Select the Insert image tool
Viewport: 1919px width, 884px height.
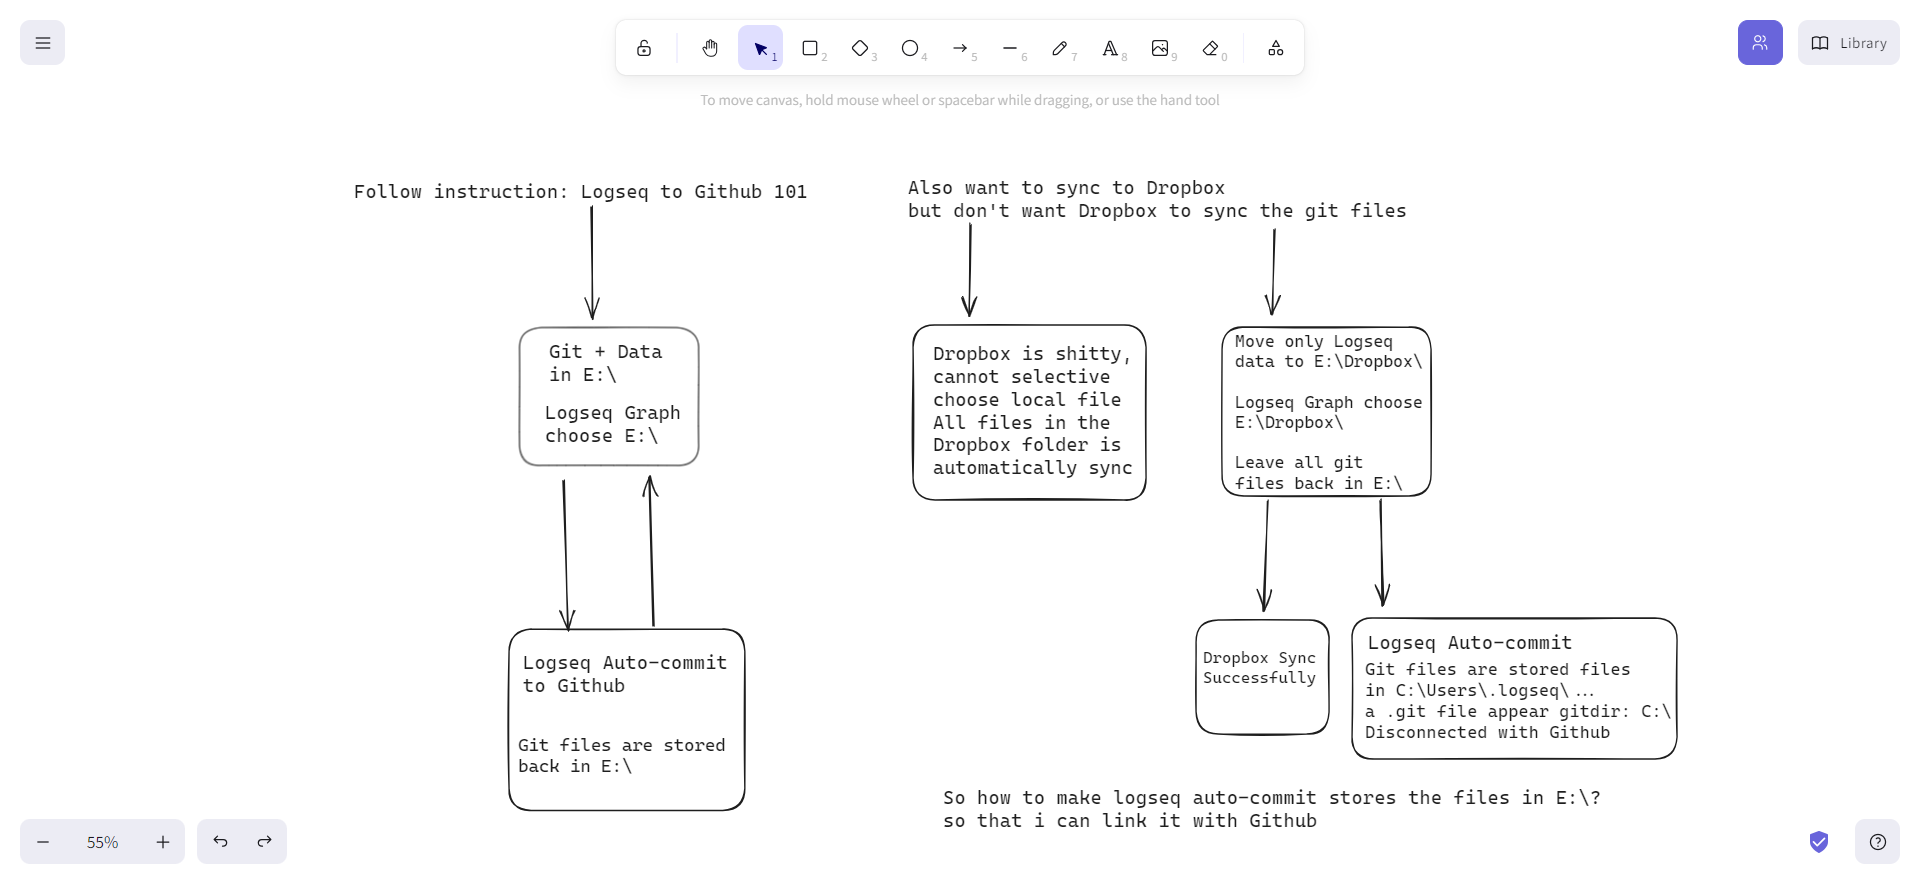(1160, 48)
